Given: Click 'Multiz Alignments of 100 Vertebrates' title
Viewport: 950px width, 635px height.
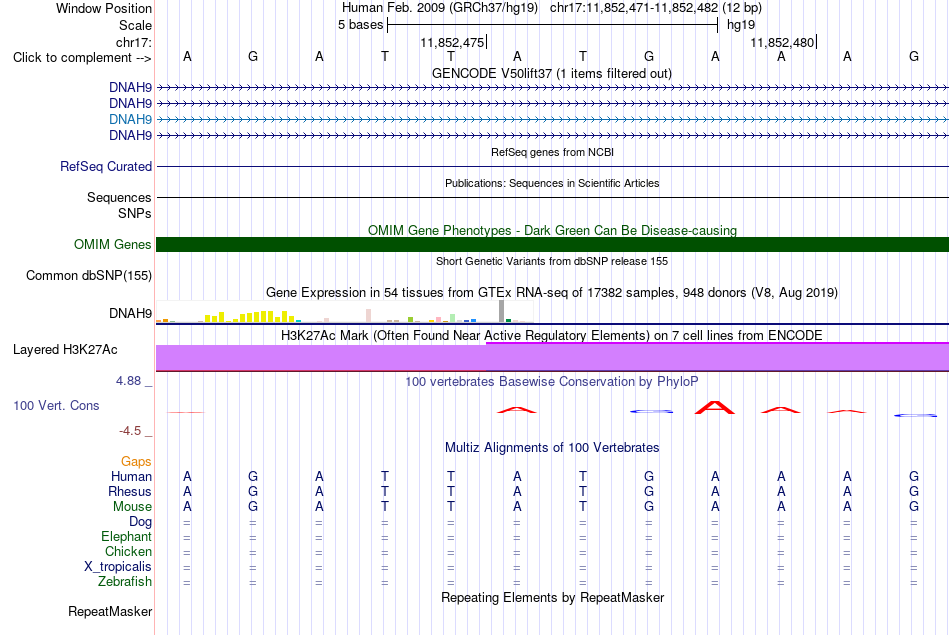Looking at the screenshot, I should point(552,447).
